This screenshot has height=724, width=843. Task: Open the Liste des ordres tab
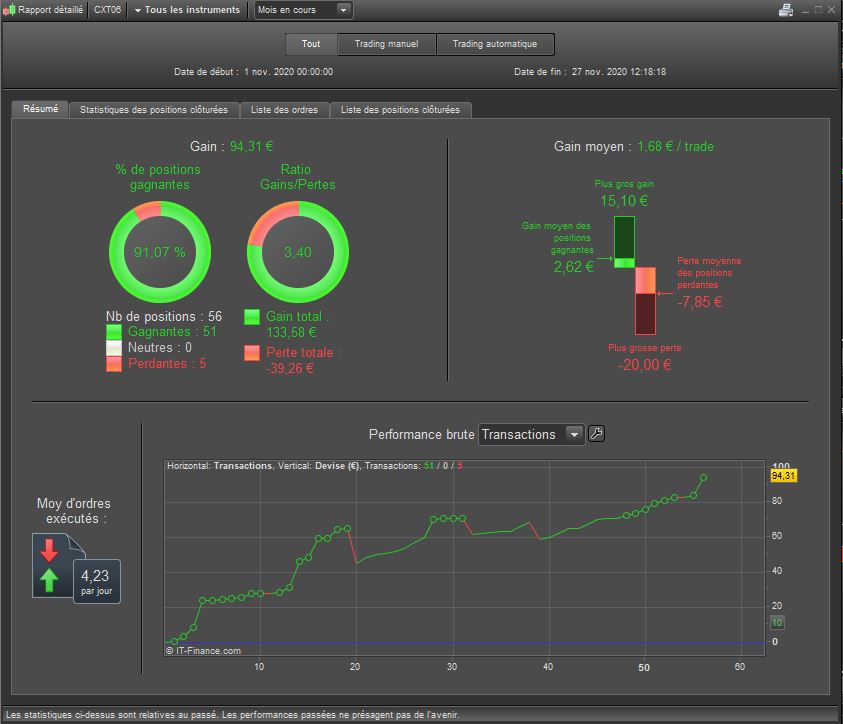tap(284, 110)
